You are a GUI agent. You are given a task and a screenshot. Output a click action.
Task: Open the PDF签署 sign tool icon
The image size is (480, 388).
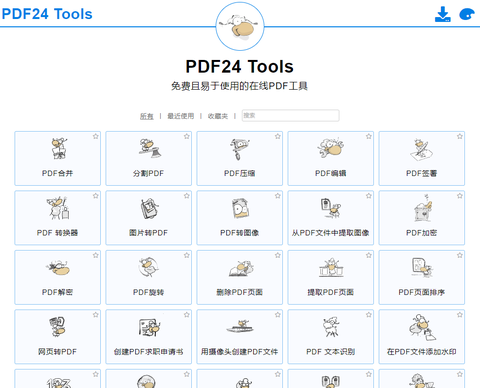tap(421, 149)
